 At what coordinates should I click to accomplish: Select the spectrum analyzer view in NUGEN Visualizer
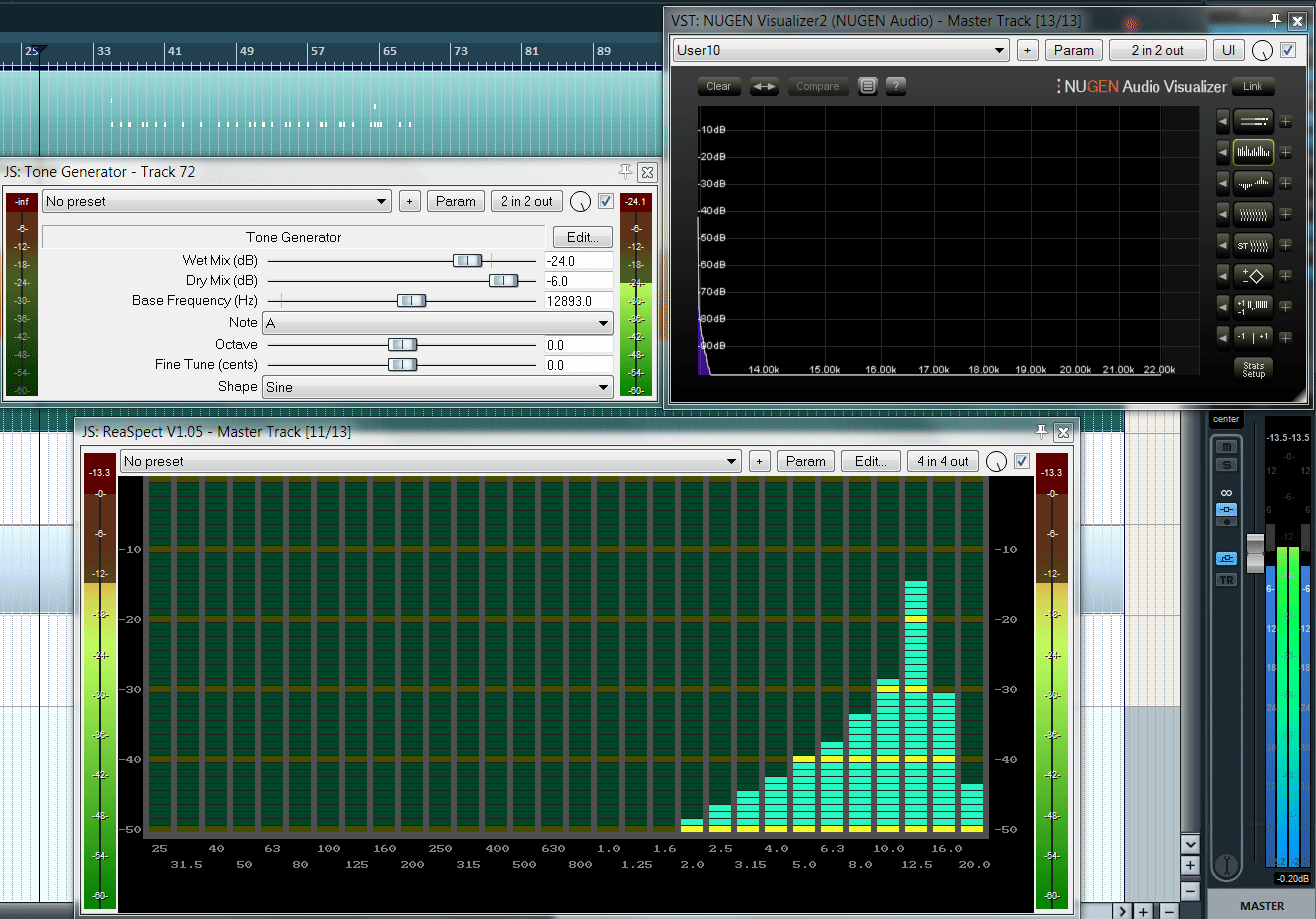click(x=1253, y=153)
